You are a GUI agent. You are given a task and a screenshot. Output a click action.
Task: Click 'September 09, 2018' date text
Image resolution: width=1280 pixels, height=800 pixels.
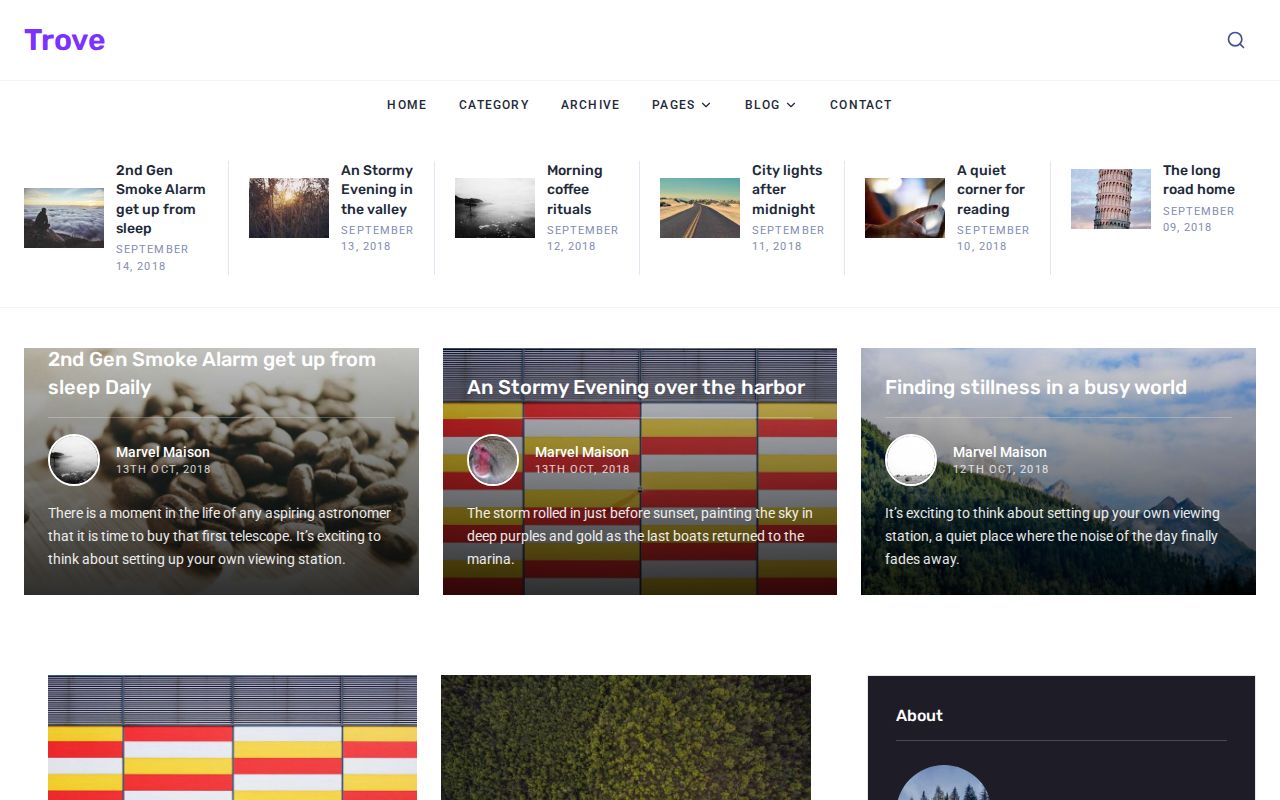[x=1199, y=219]
